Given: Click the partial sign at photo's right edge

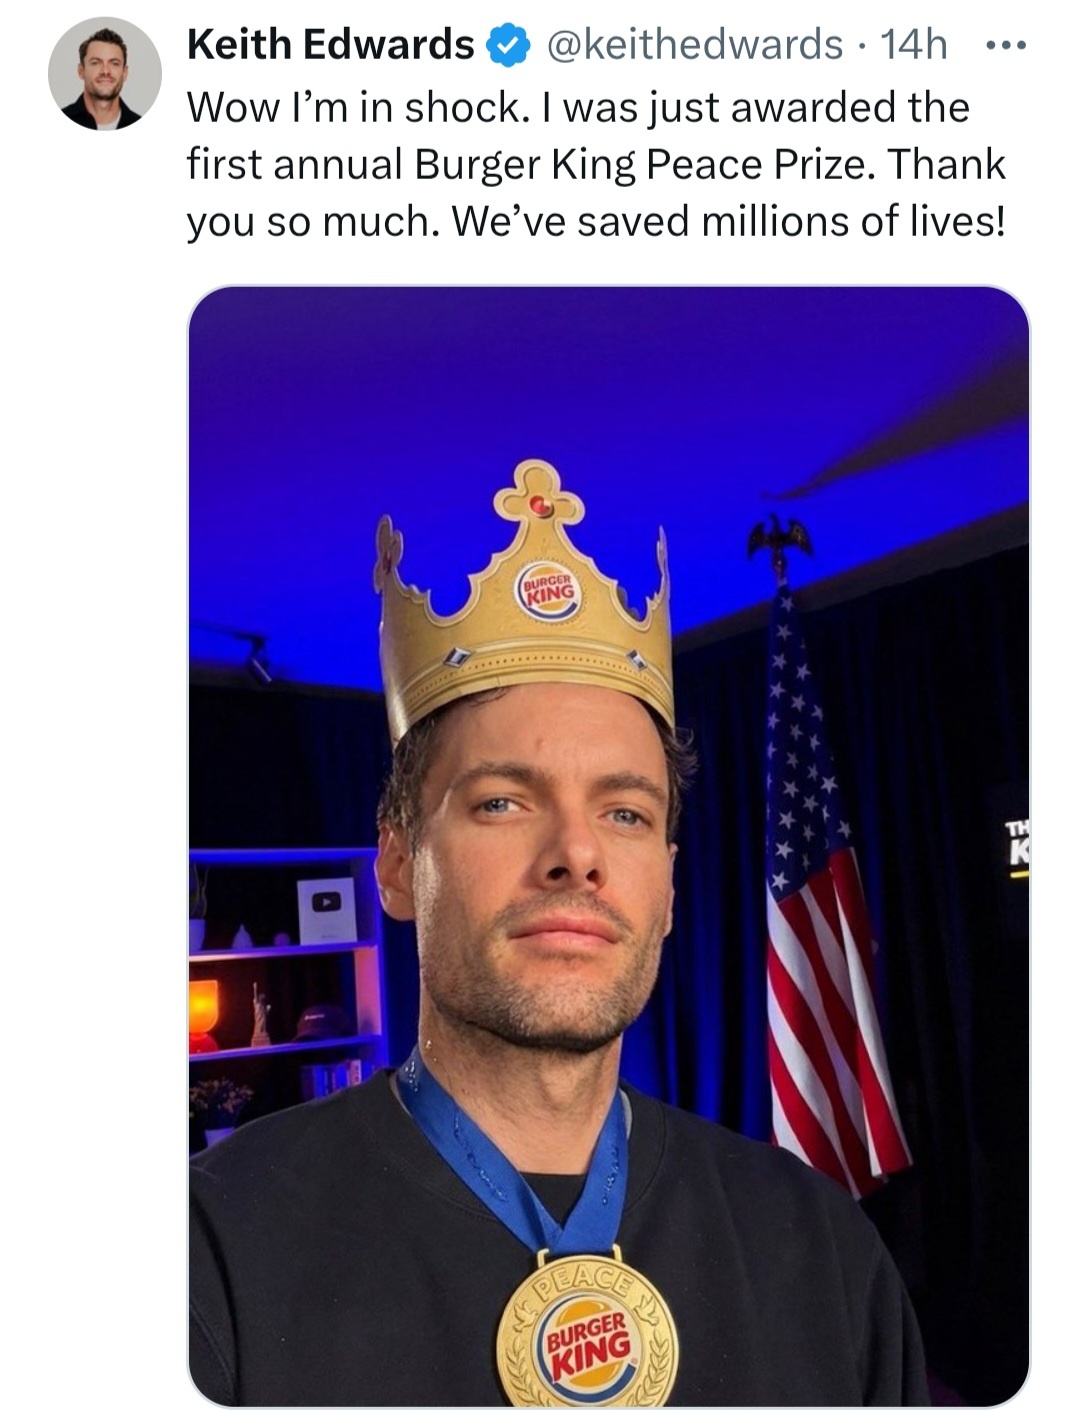Looking at the screenshot, I should tap(1017, 847).
